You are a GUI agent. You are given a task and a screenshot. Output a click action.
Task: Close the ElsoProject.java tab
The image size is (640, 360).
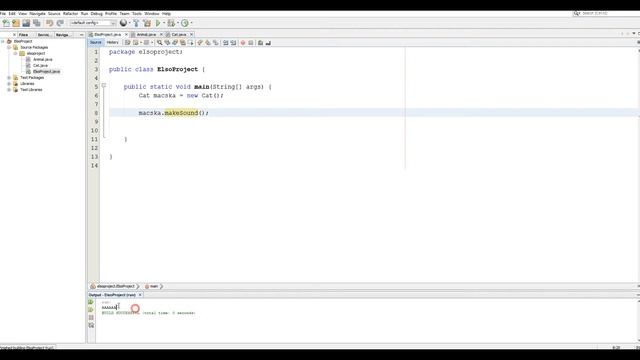coord(126,35)
